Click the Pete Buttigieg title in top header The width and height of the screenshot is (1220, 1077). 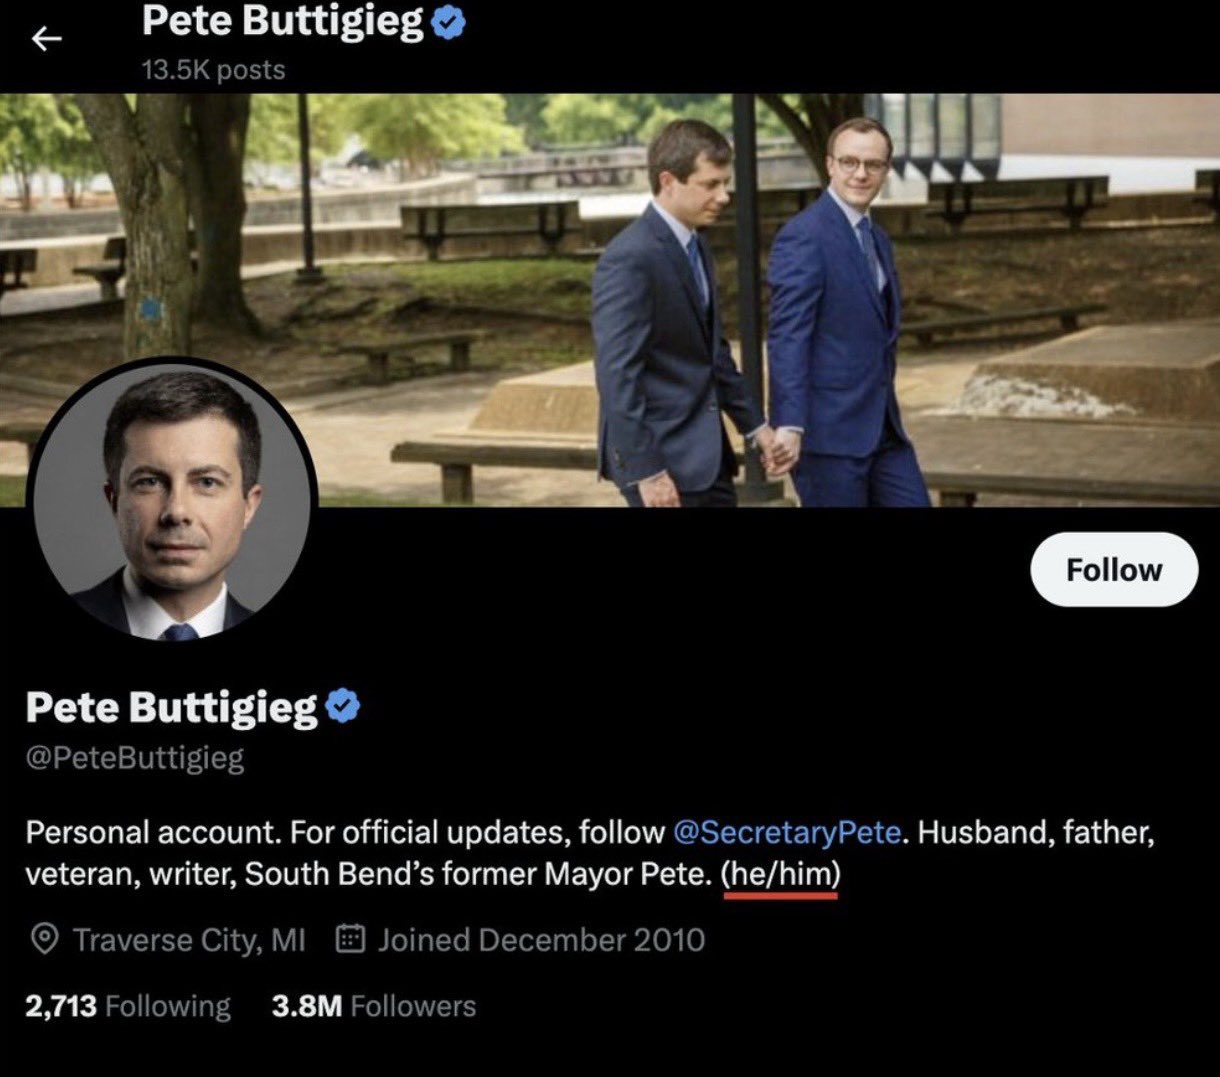(x=282, y=23)
